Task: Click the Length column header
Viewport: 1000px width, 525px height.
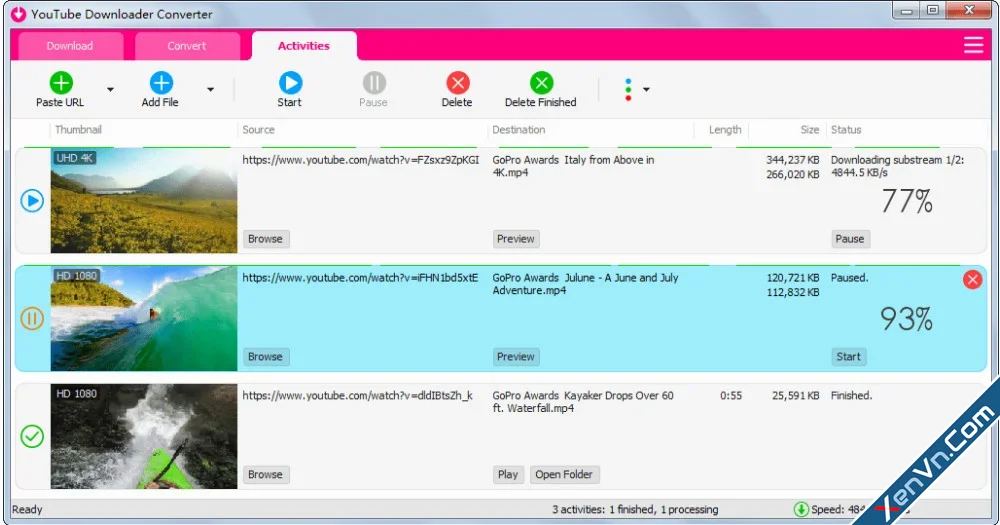Action: coord(725,129)
